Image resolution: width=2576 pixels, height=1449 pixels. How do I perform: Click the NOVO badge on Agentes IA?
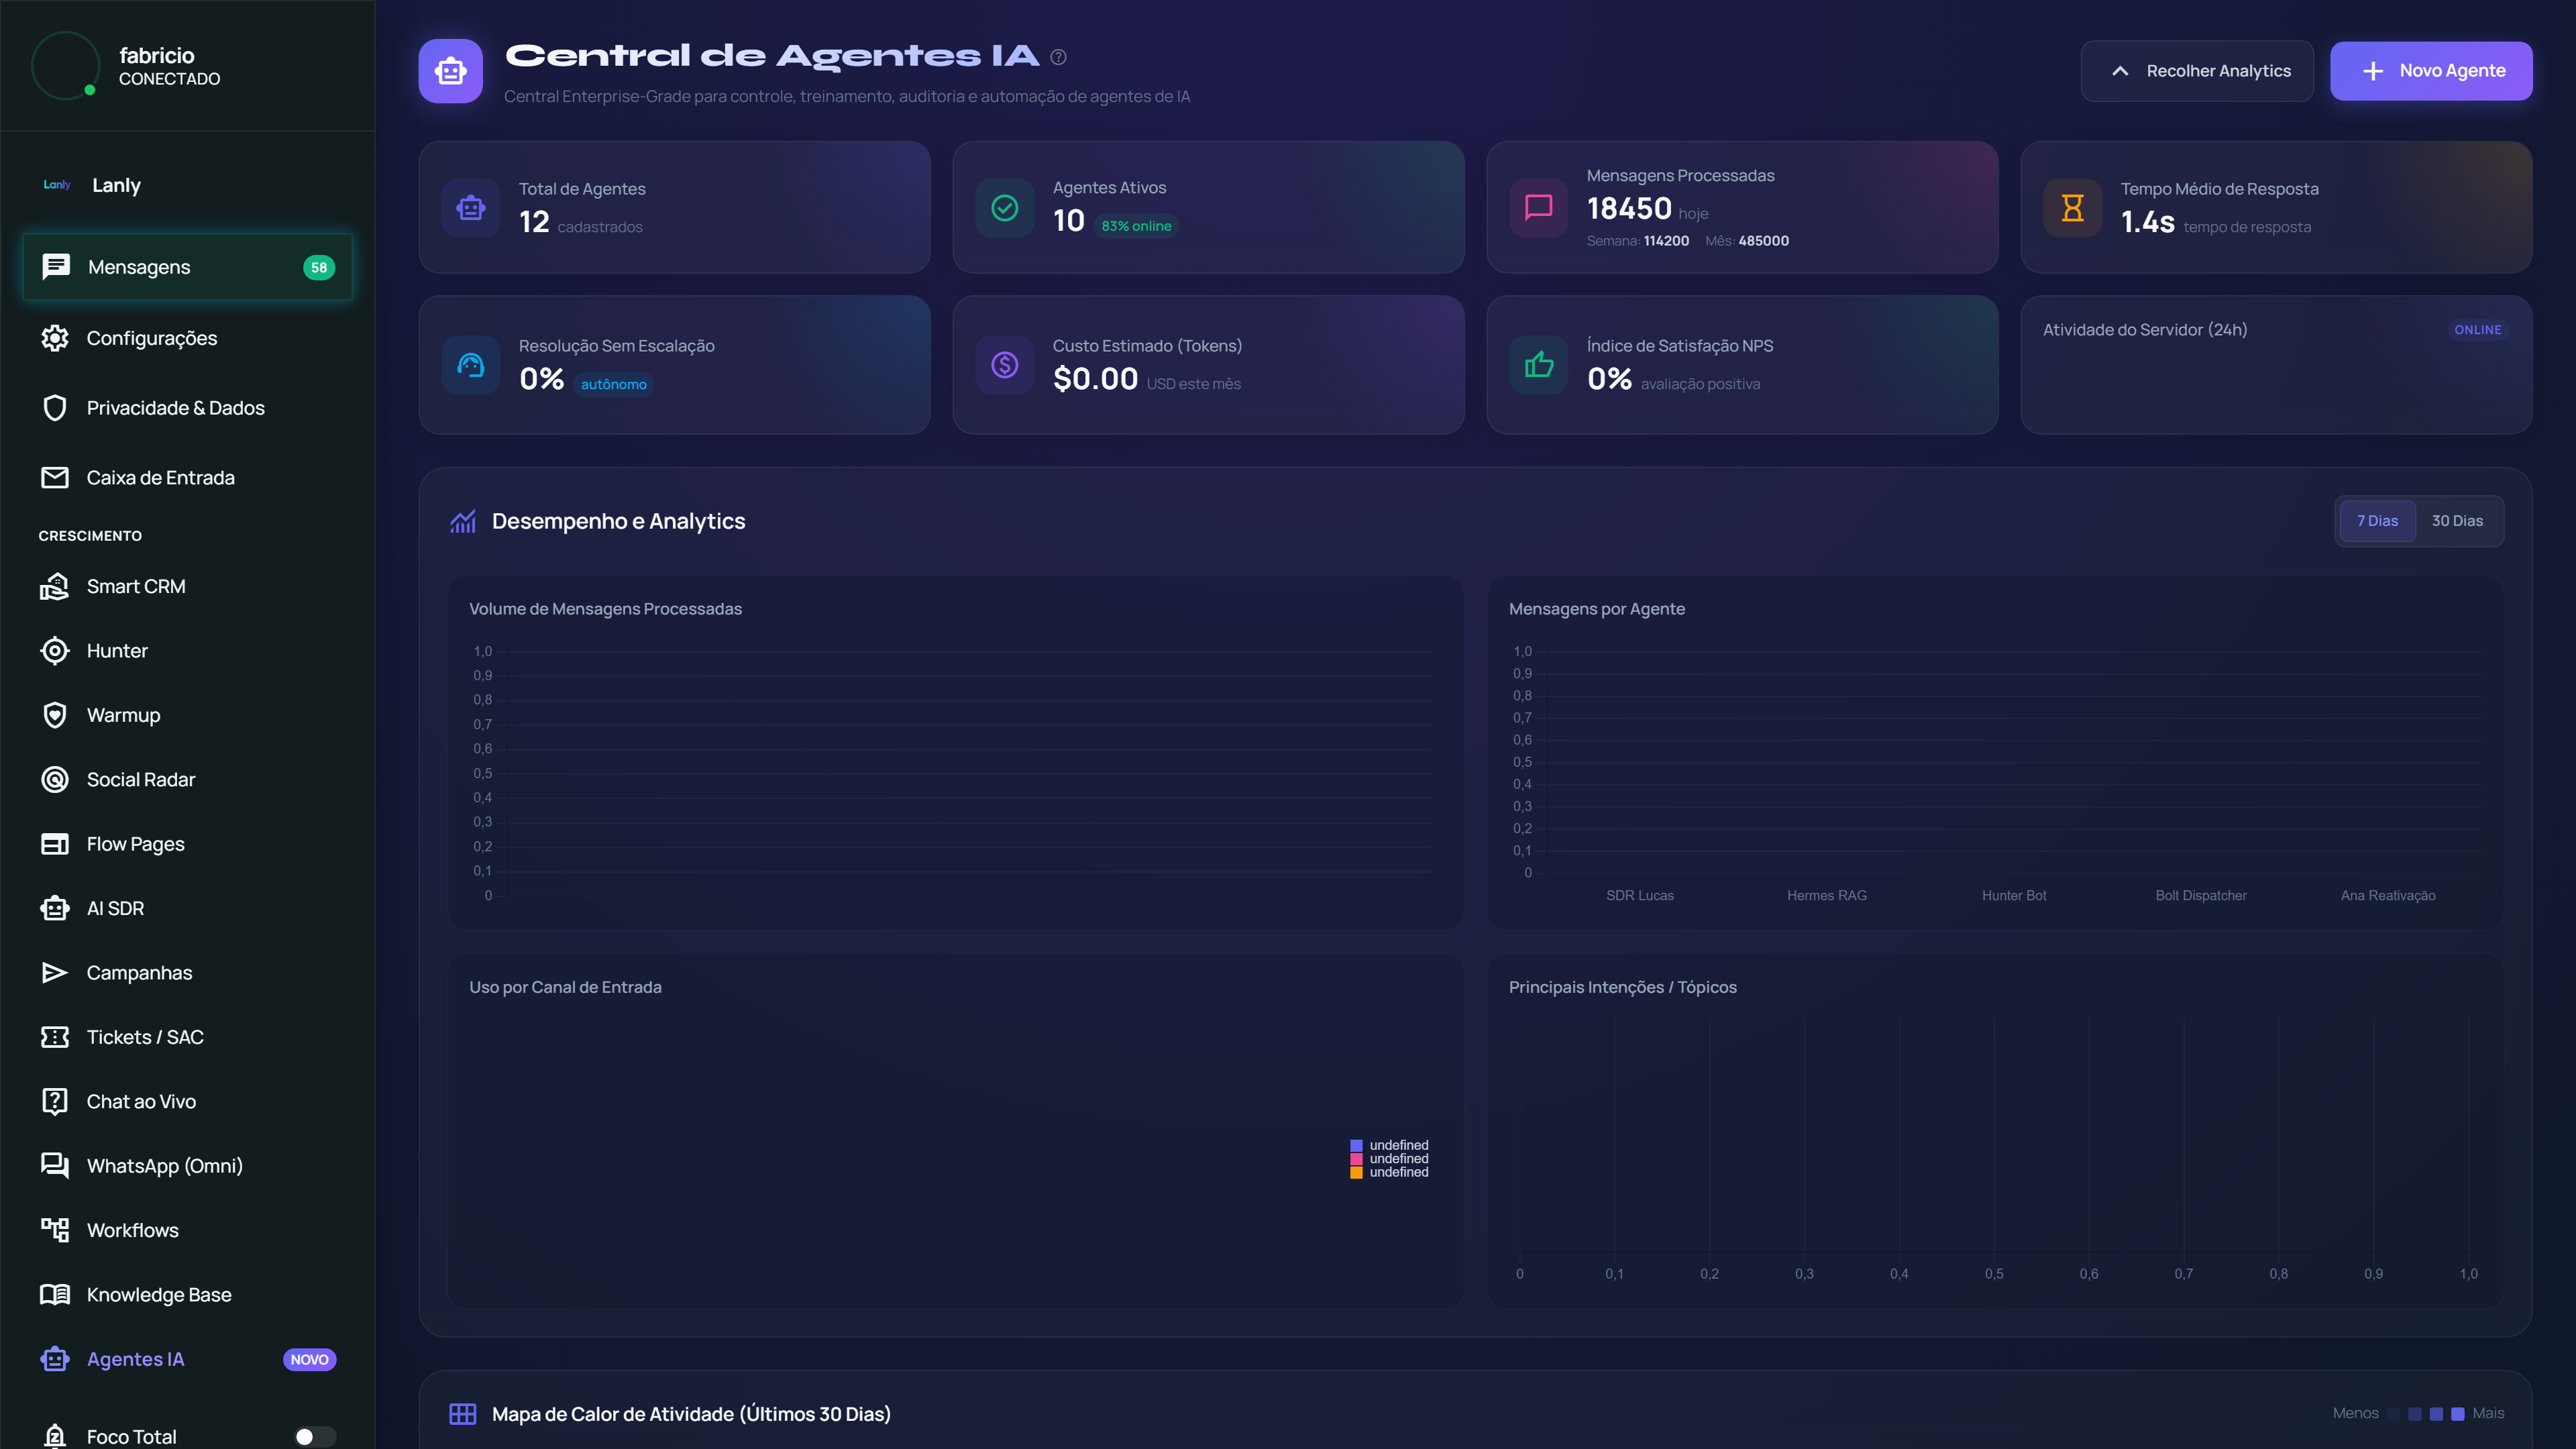click(x=310, y=1360)
